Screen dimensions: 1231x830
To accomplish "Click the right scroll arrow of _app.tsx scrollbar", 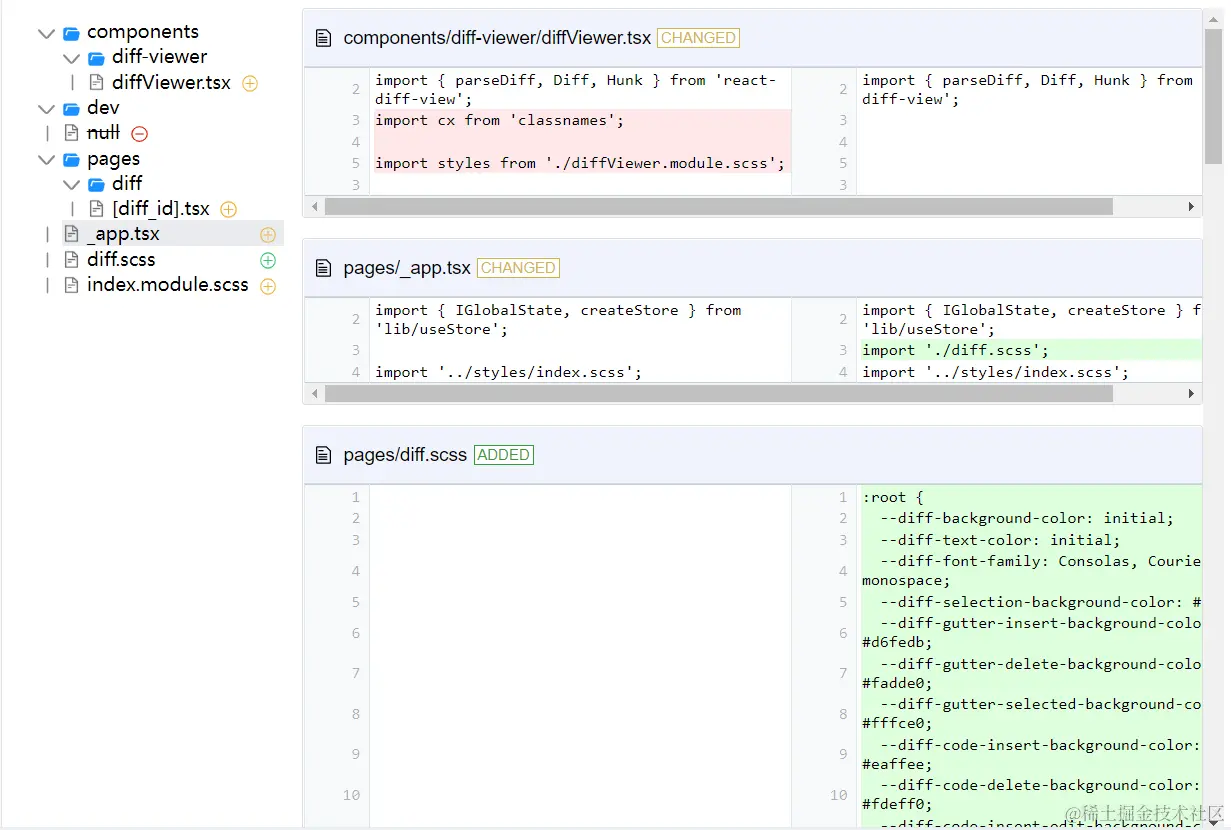I will coord(1191,394).
